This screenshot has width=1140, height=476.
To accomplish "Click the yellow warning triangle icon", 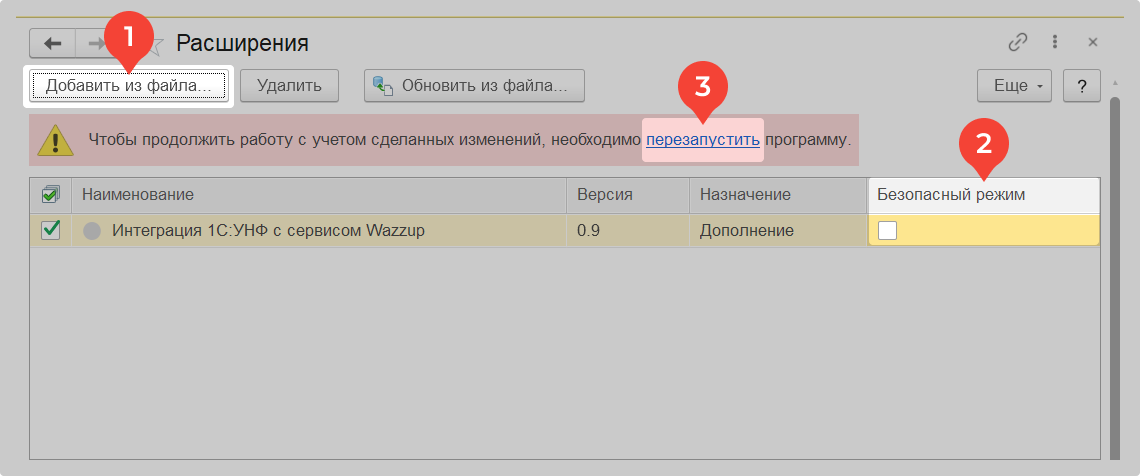I will click(56, 140).
